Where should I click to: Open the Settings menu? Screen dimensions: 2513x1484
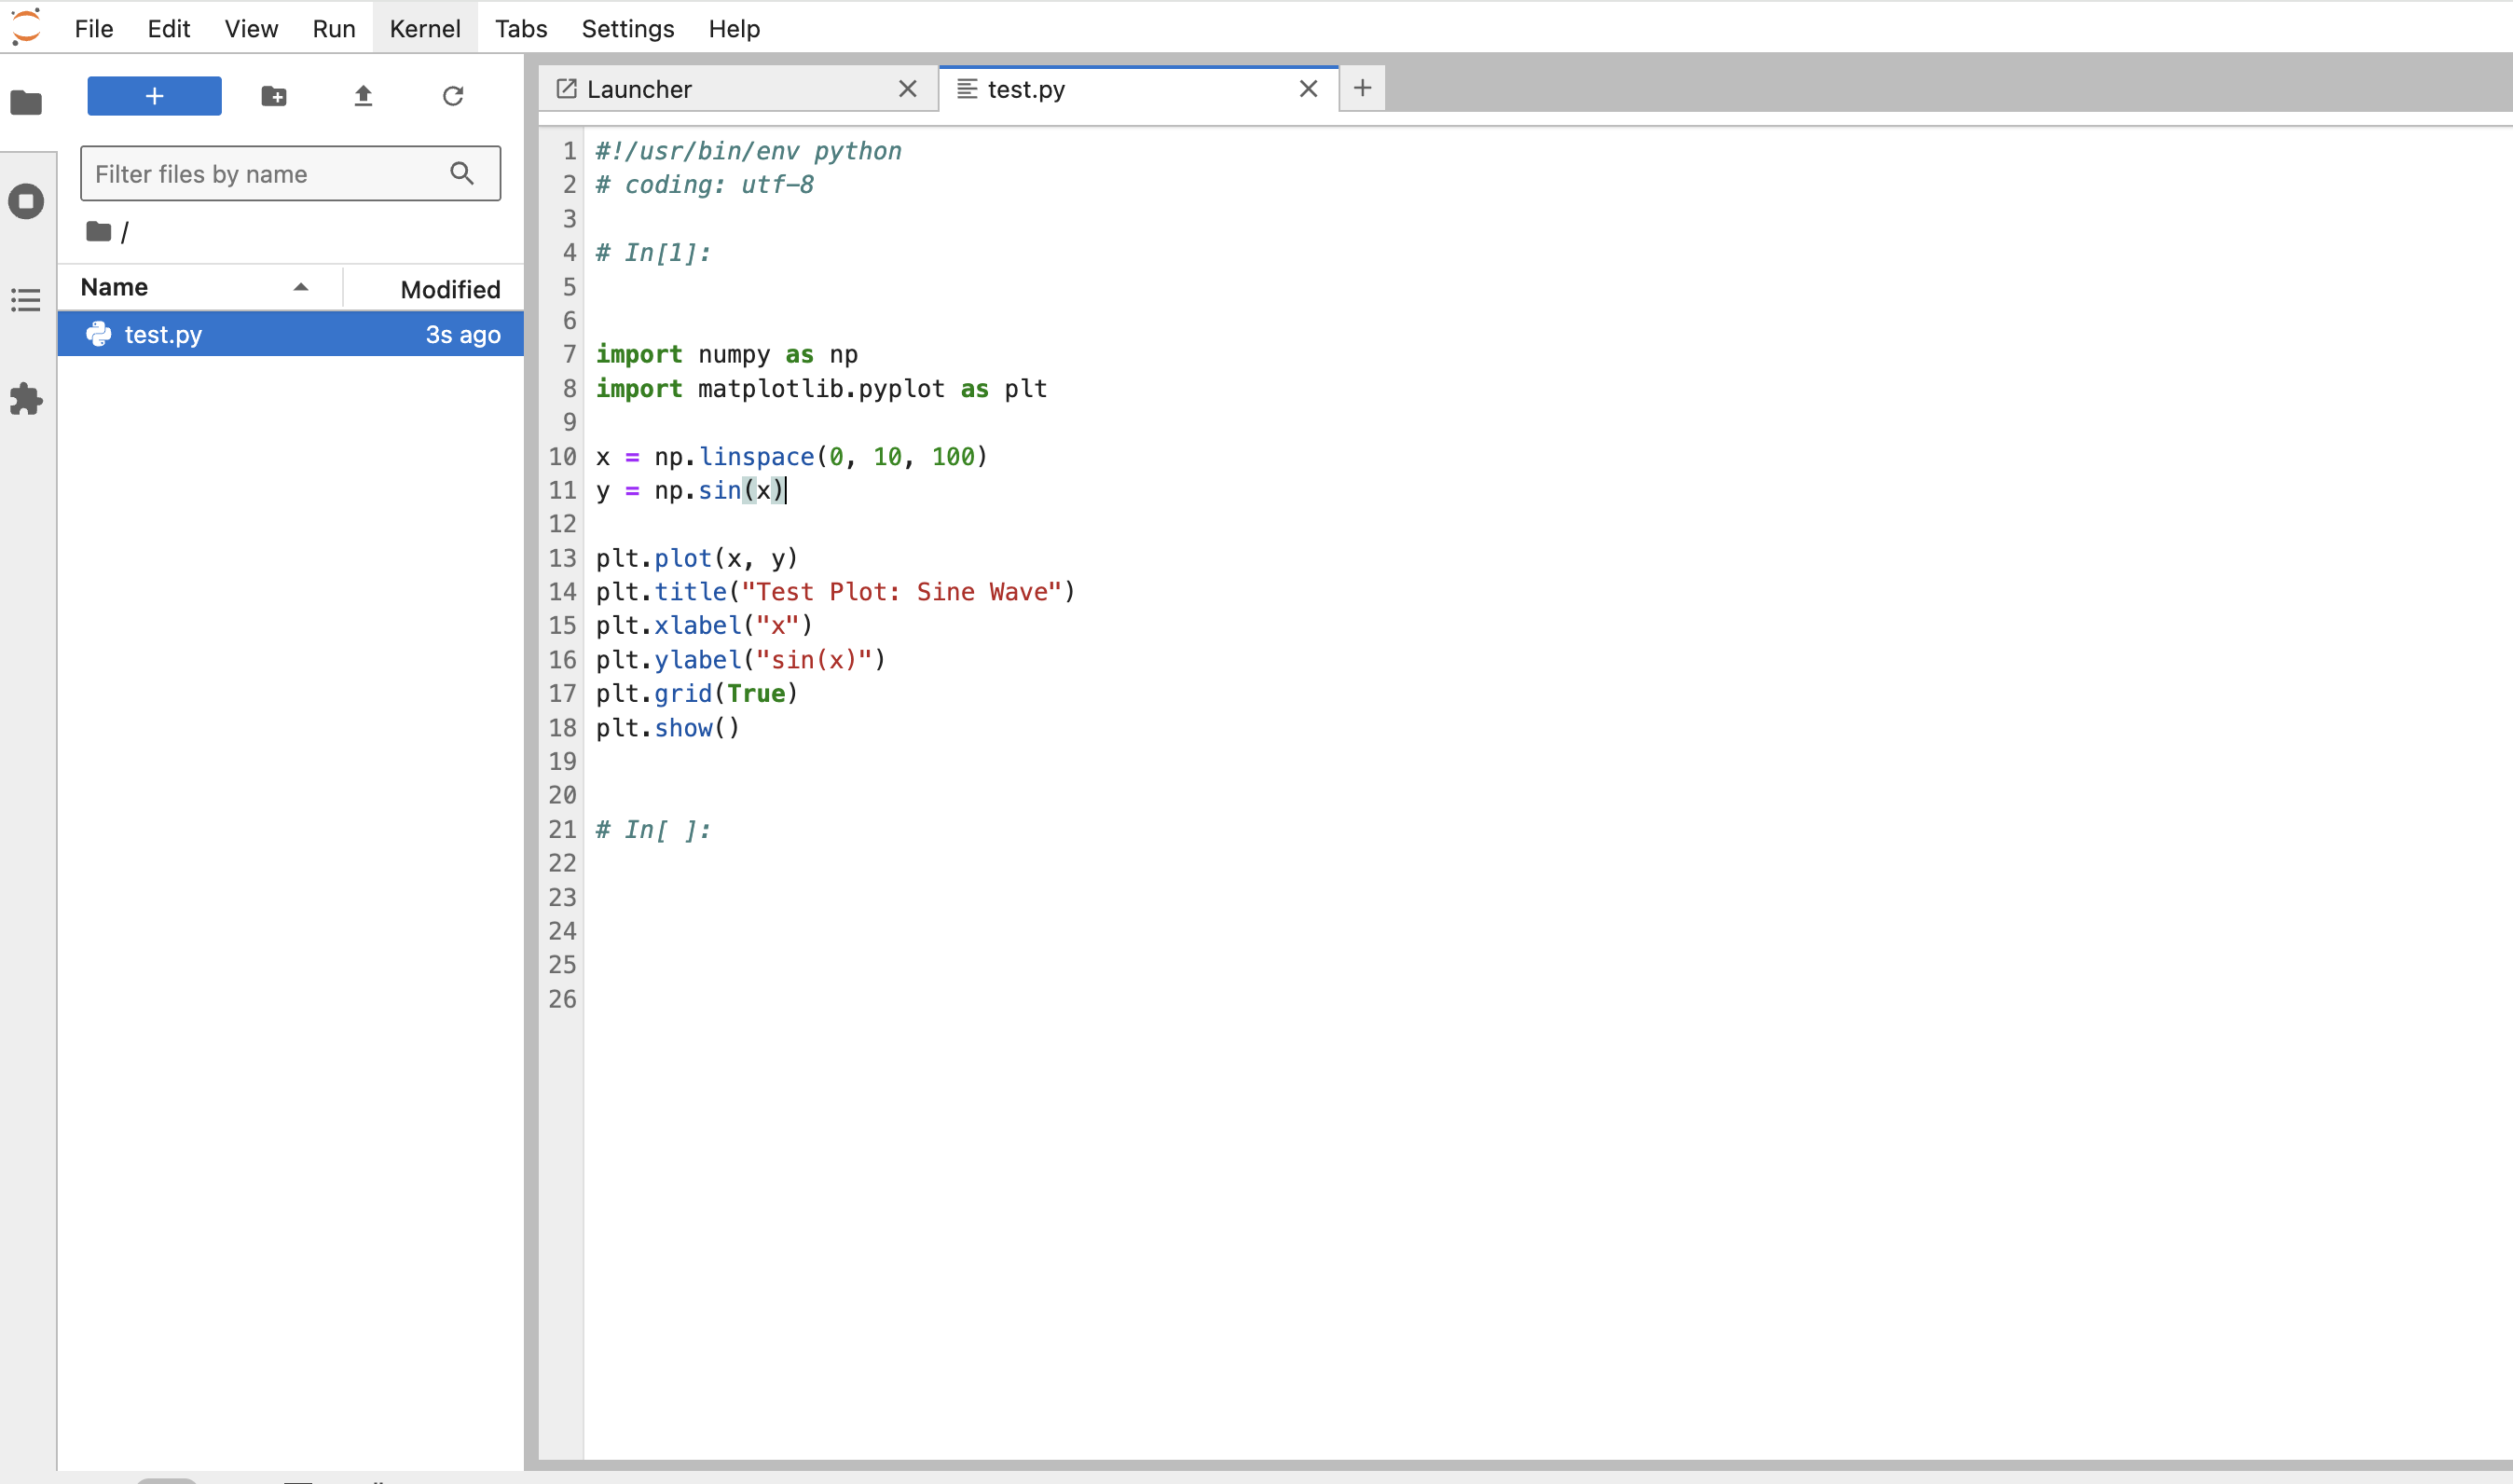click(628, 28)
